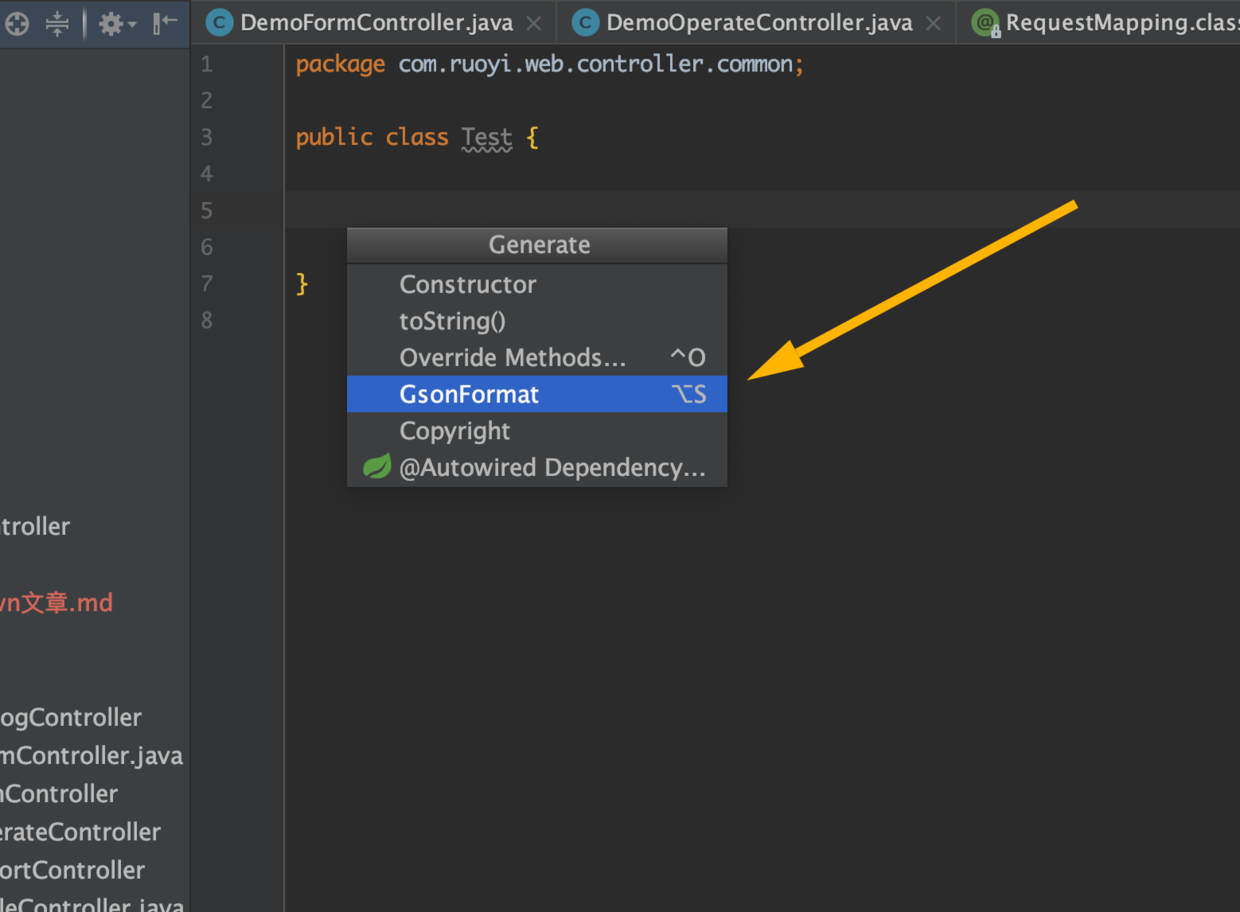Image resolution: width=1240 pixels, height=912 pixels.
Task: Choose Override Methods... in Generate menu
Action: [x=513, y=357]
